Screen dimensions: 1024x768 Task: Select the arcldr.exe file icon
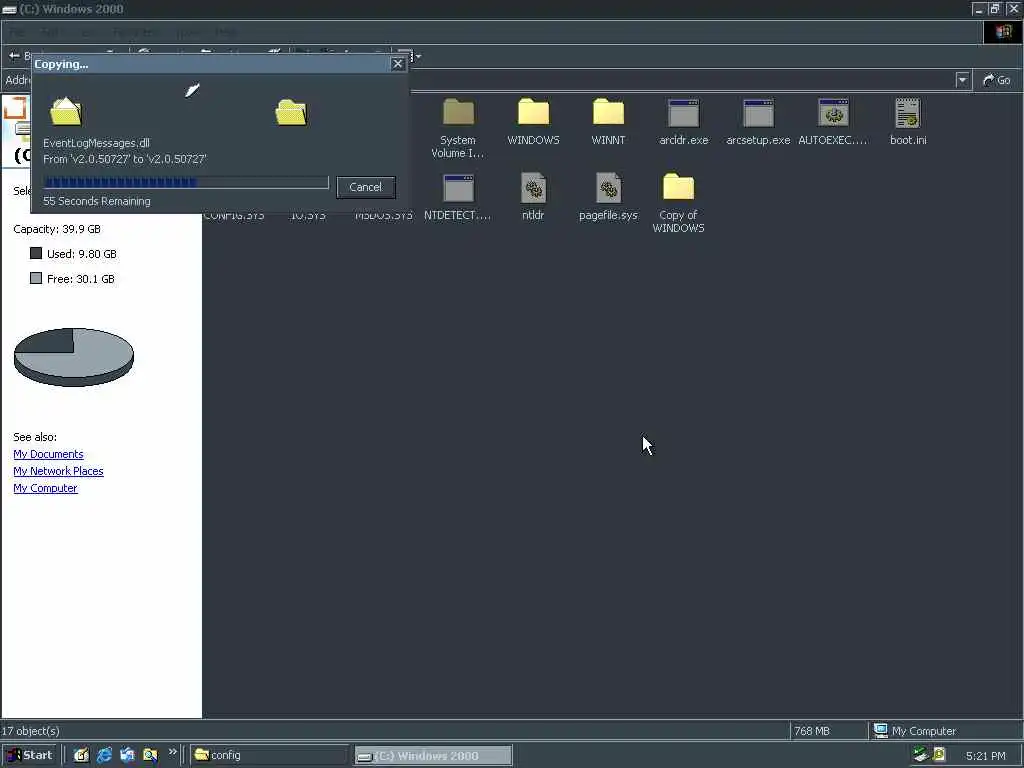(684, 112)
